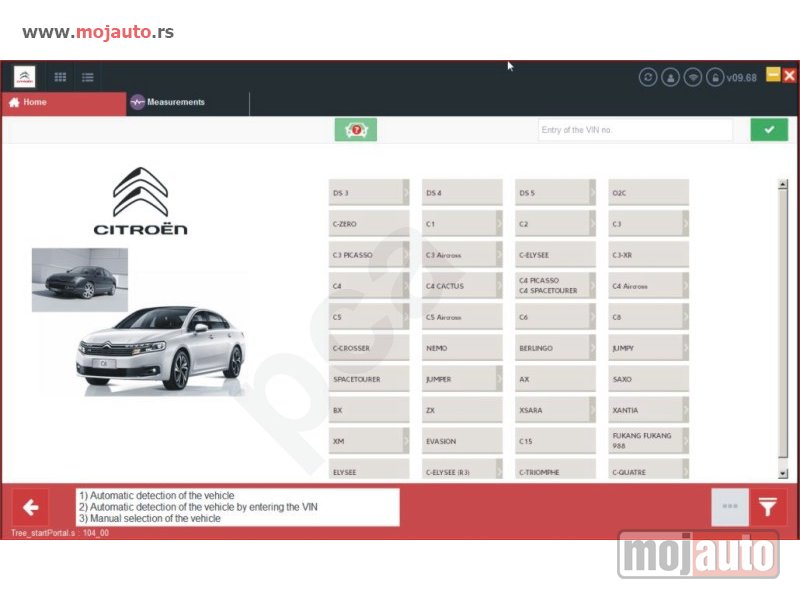The width and height of the screenshot is (800, 600).
Task: Open the filter funnel icon
Action: (x=768, y=507)
